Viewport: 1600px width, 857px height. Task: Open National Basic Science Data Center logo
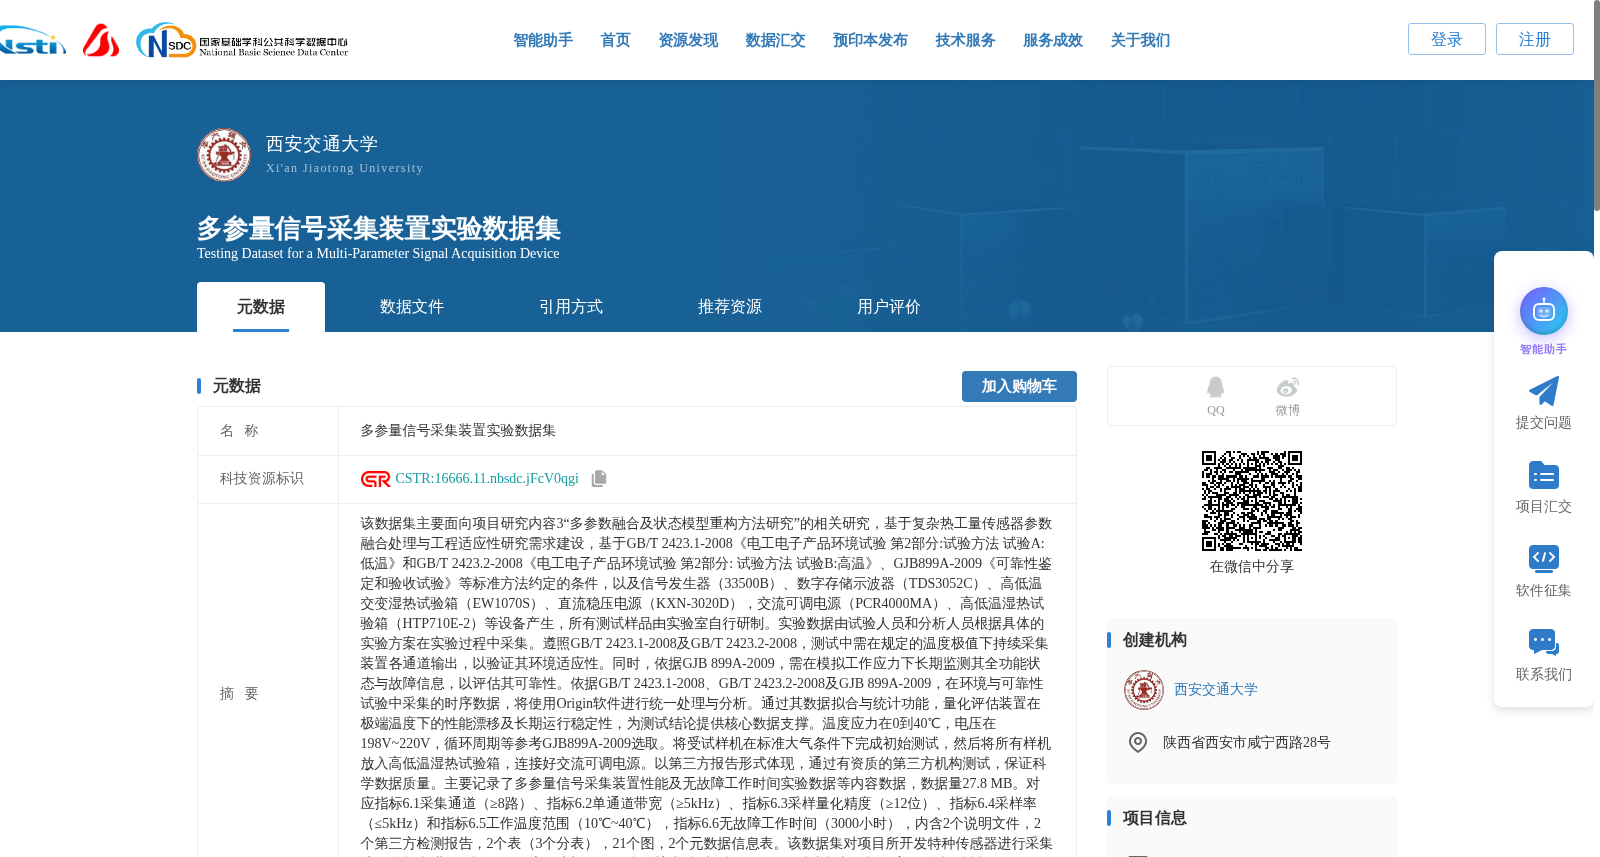(242, 41)
